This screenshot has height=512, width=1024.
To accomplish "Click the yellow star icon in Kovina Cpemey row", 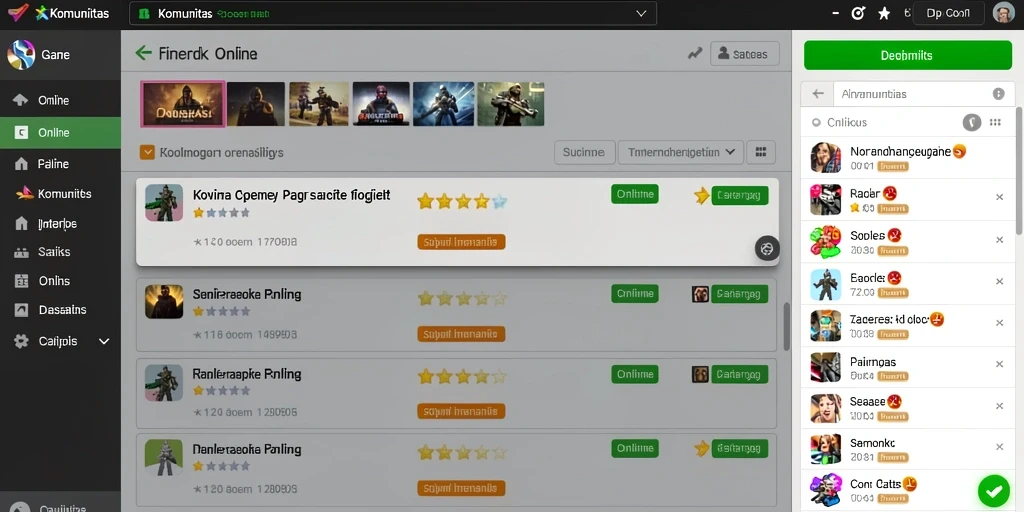I will point(701,195).
